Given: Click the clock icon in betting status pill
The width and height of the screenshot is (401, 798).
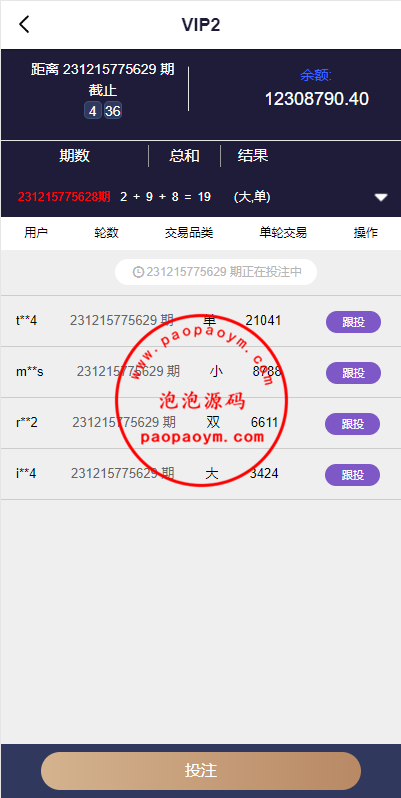Looking at the screenshot, I should 138,272.
